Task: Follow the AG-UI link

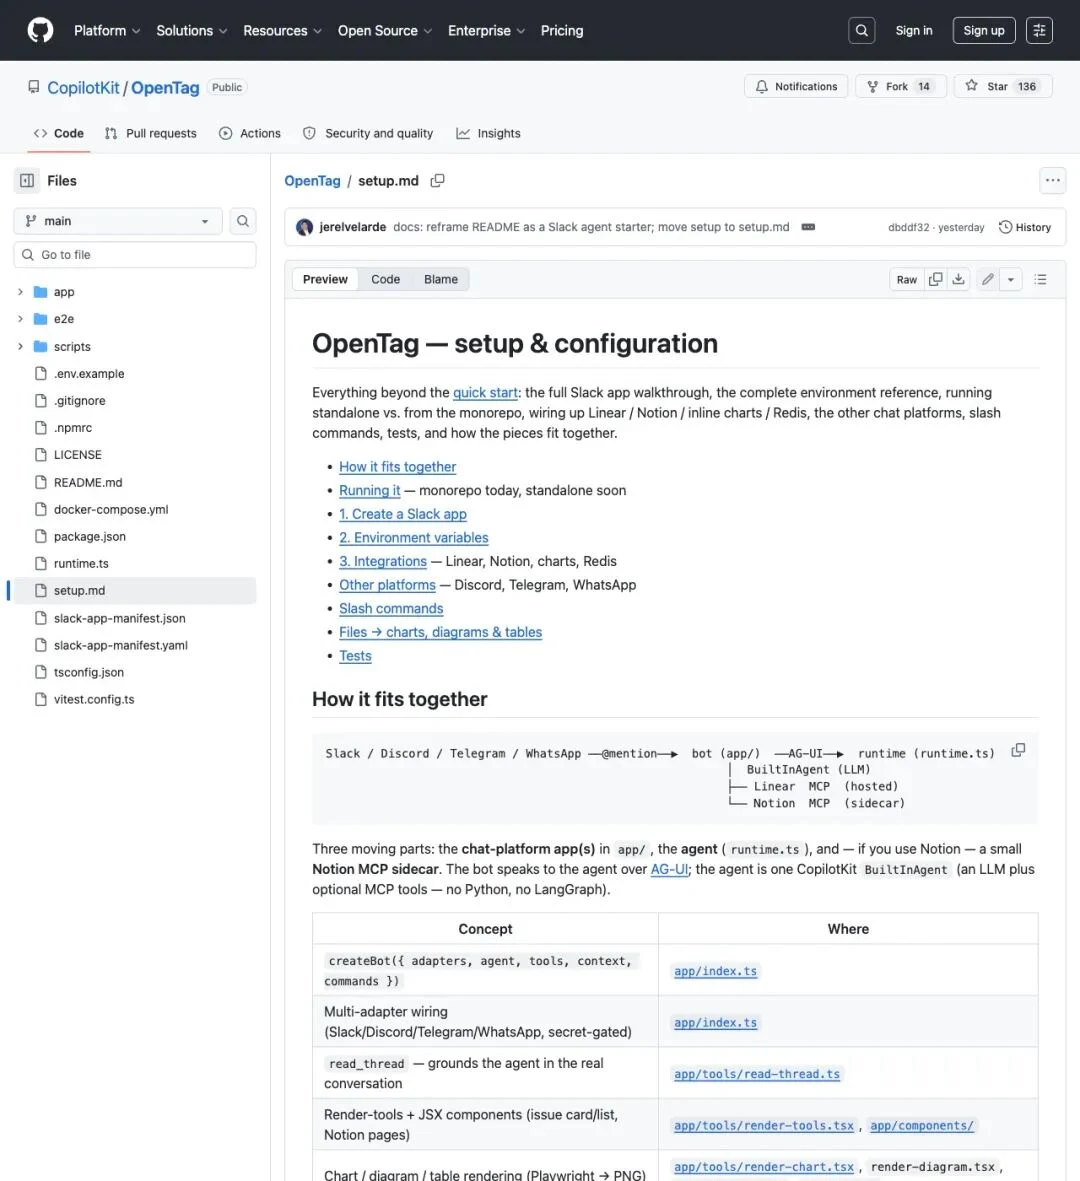Action: (x=670, y=869)
